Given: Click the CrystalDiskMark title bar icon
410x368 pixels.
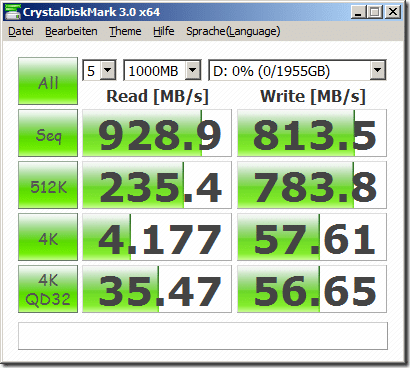Looking at the screenshot, I should 13,13.
